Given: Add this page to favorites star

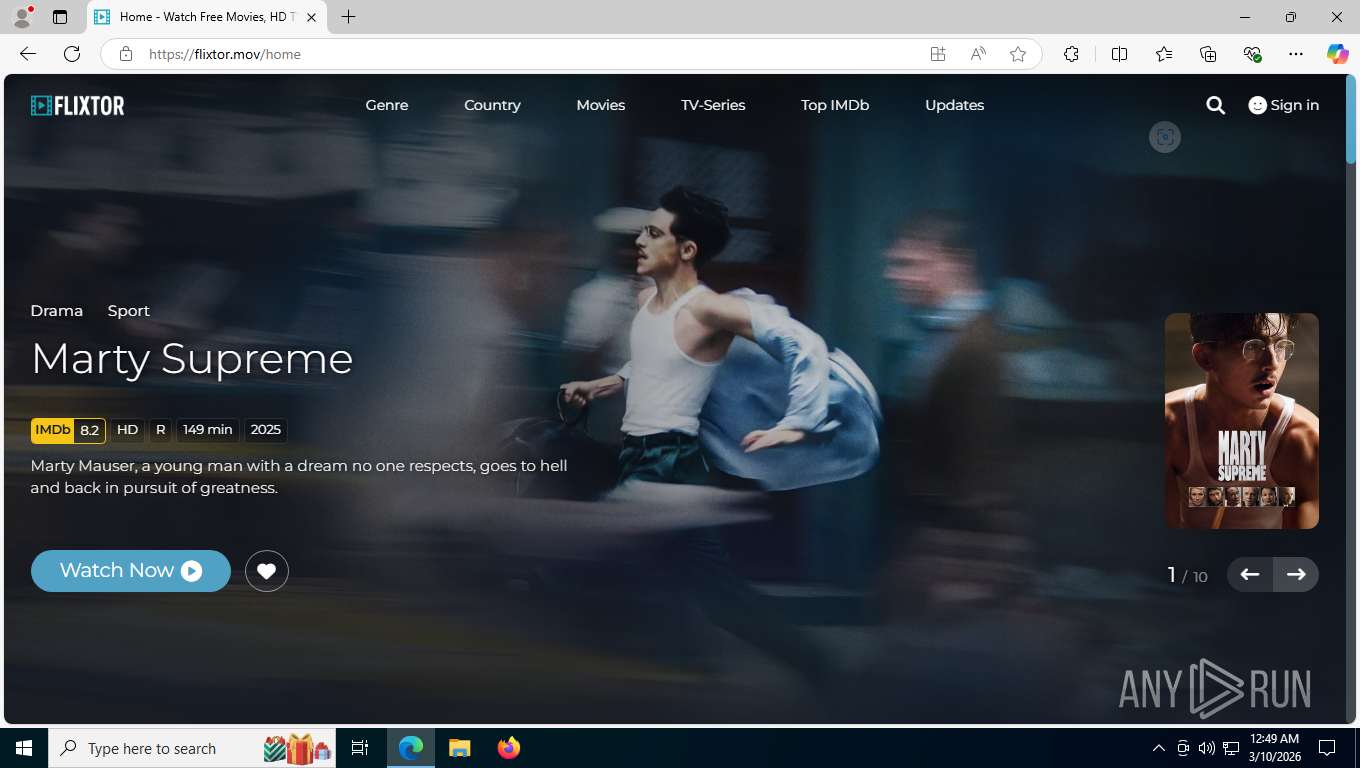Looking at the screenshot, I should pyautogui.click(x=1018, y=54).
